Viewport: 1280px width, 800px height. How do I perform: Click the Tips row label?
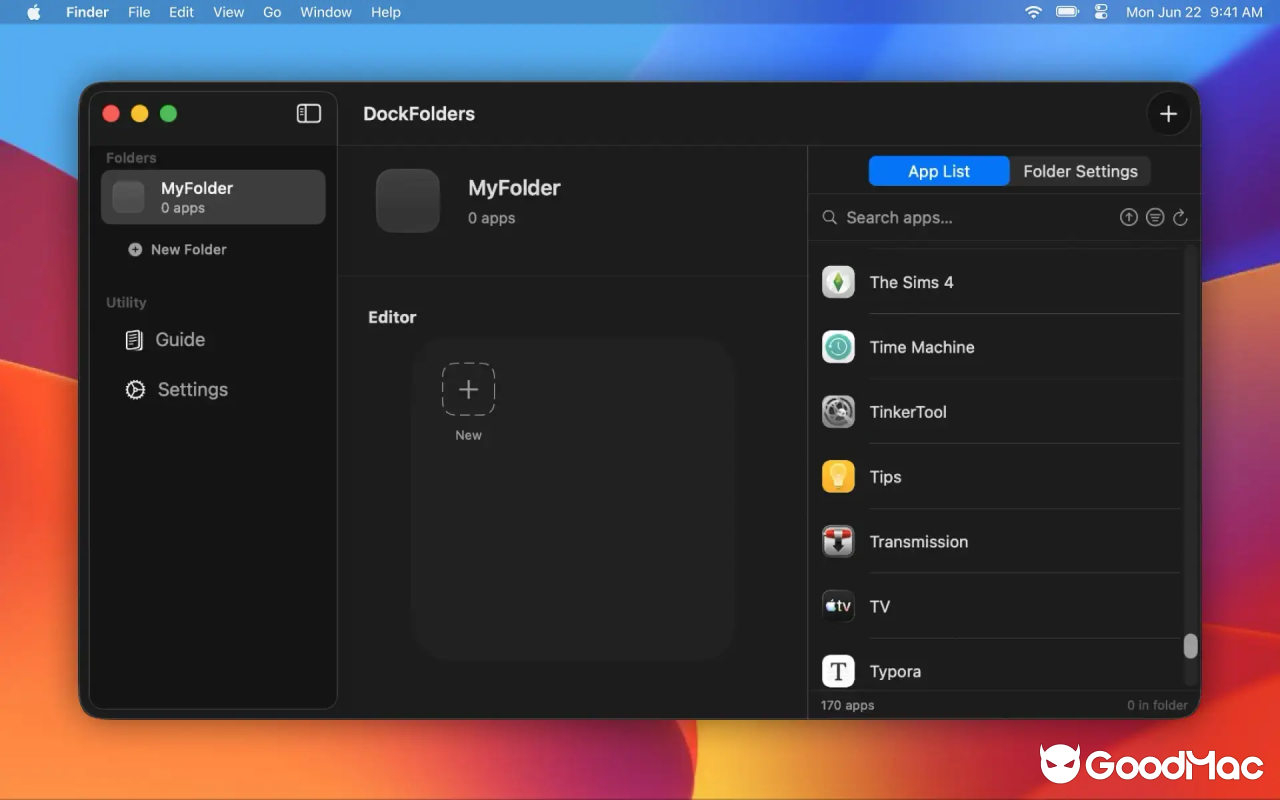click(x=885, y=477)
